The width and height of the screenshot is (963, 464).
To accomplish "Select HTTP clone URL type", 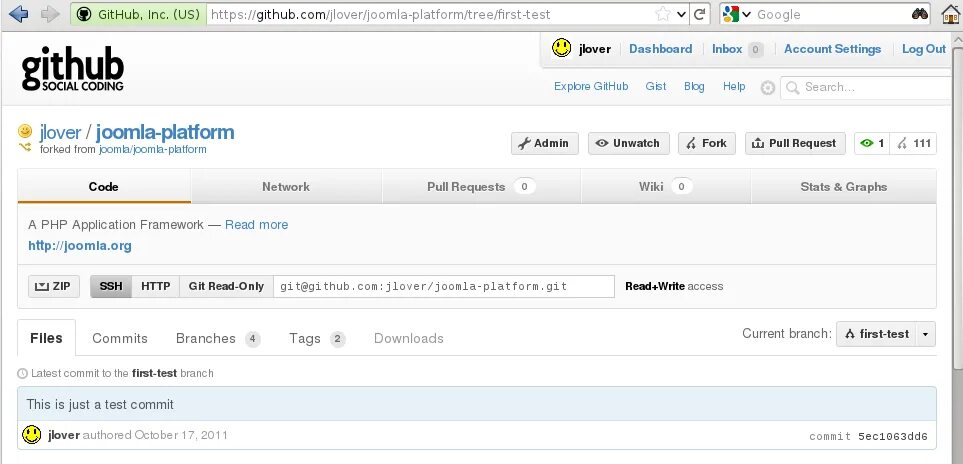I will point(156,287).
